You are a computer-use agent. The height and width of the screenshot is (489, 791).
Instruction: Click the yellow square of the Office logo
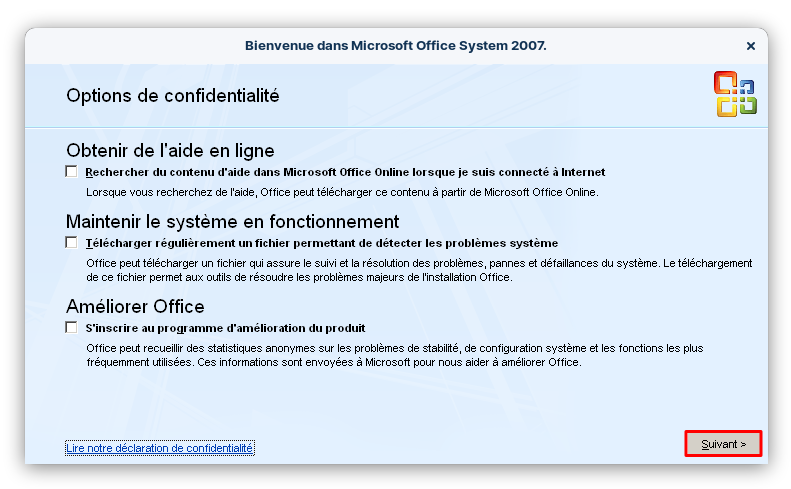727,107
